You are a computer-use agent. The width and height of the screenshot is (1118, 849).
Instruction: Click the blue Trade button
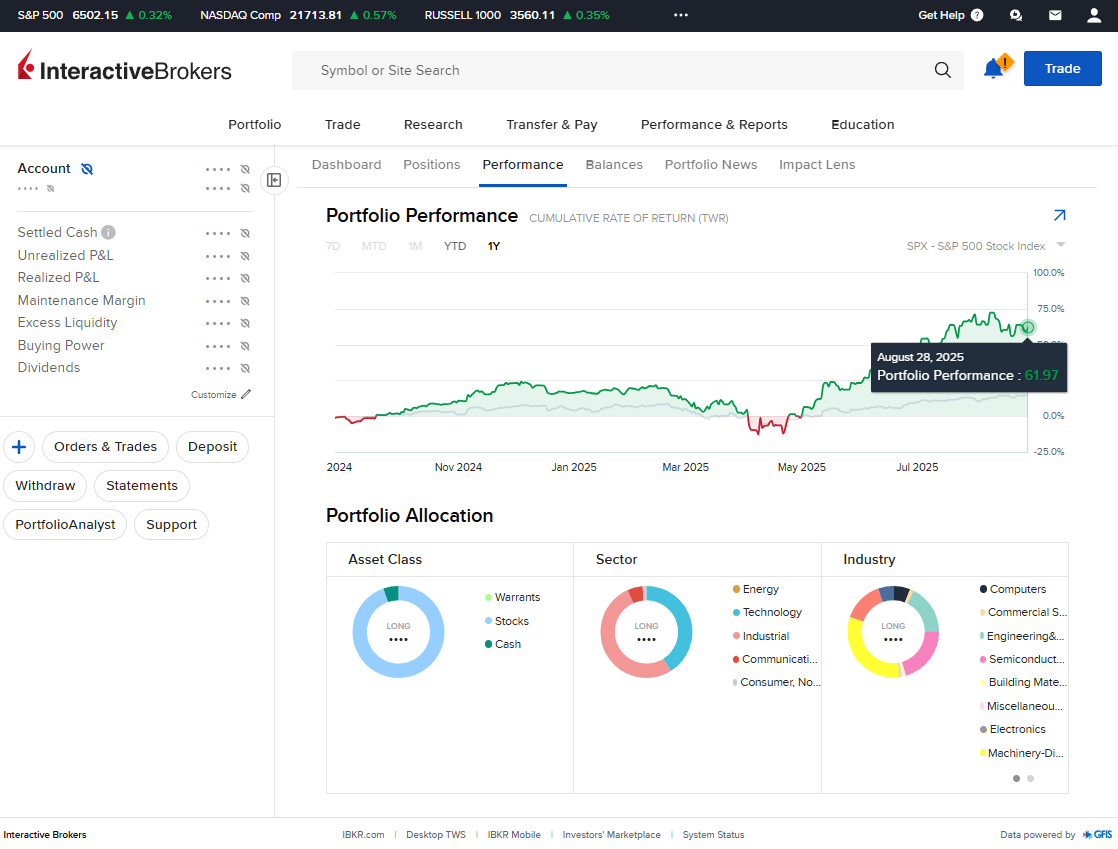tap(1062, 68)
